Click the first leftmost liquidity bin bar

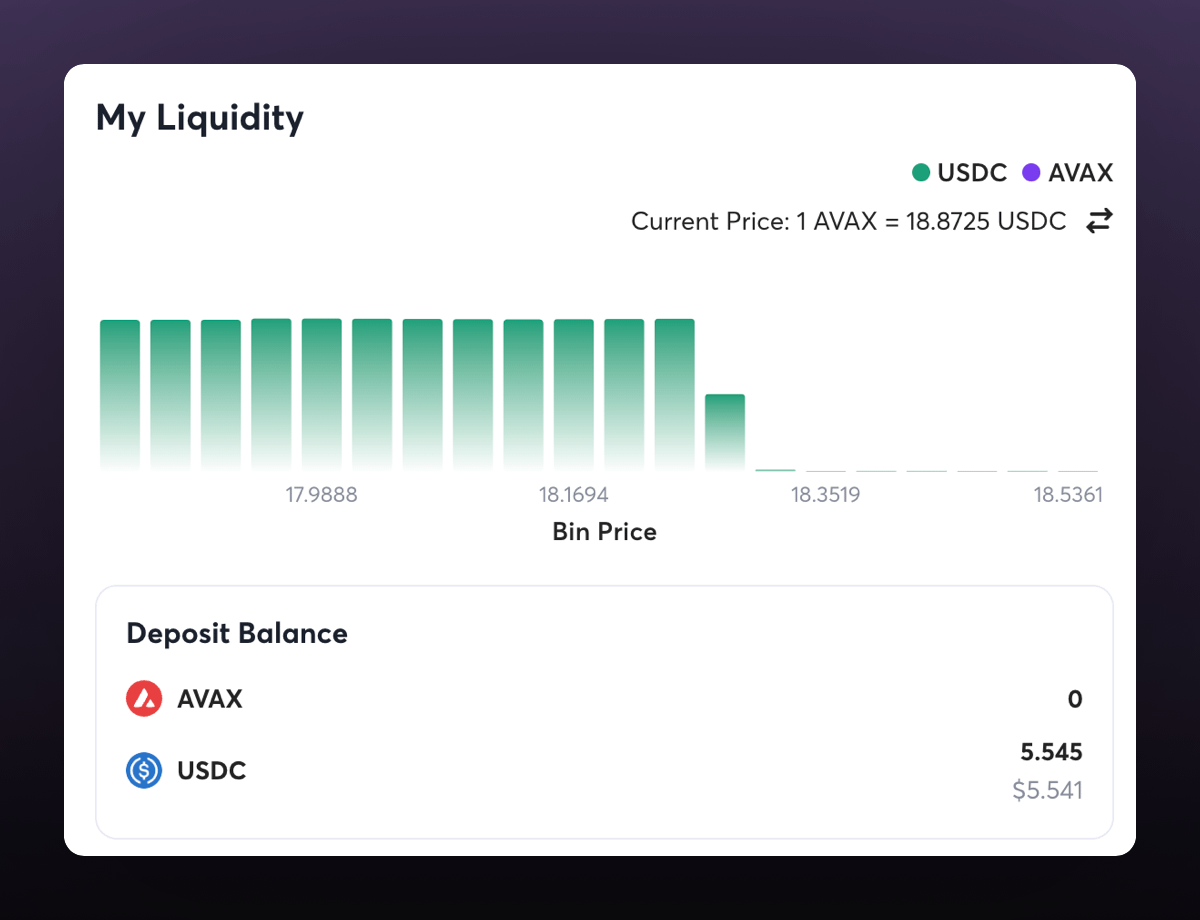click(x=120, y=395)
